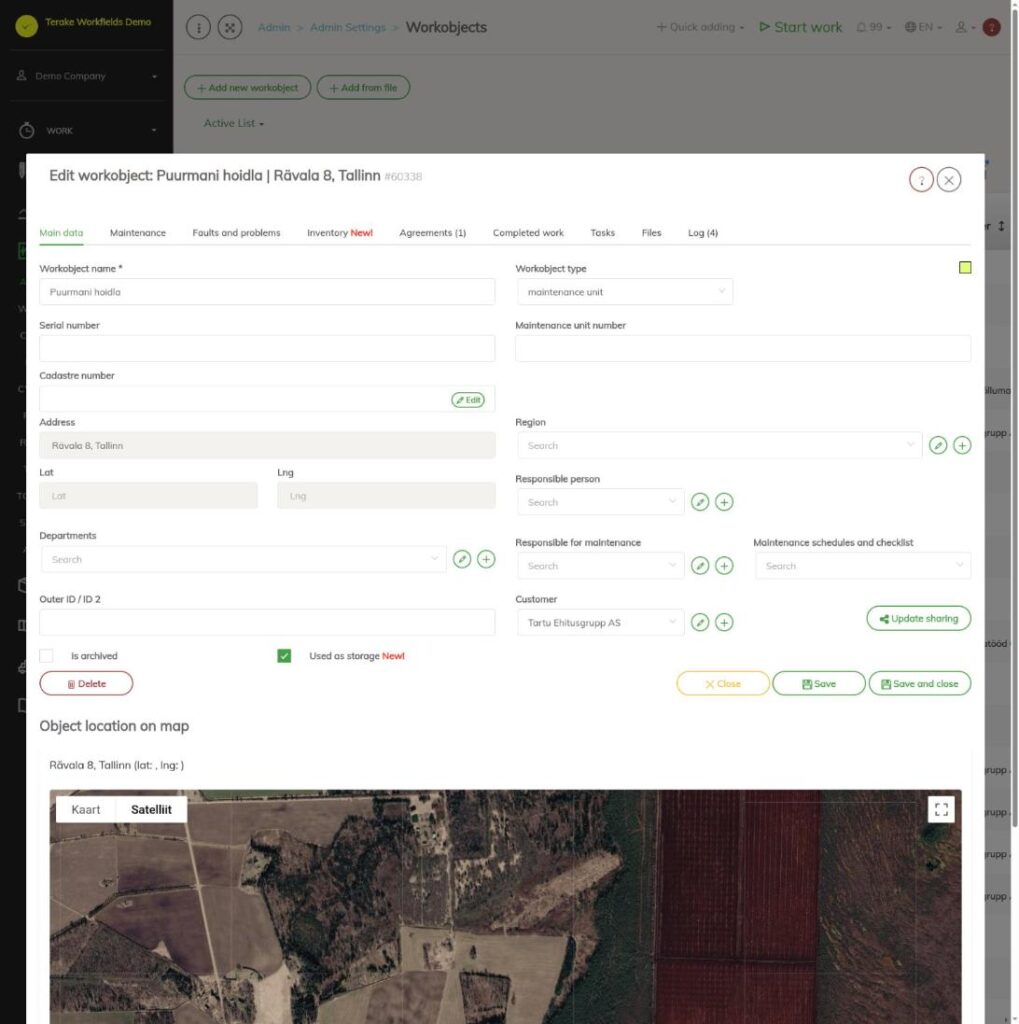Open the Departments search dropdown
Screen dimensions: 1019x1024
point(244,559)
